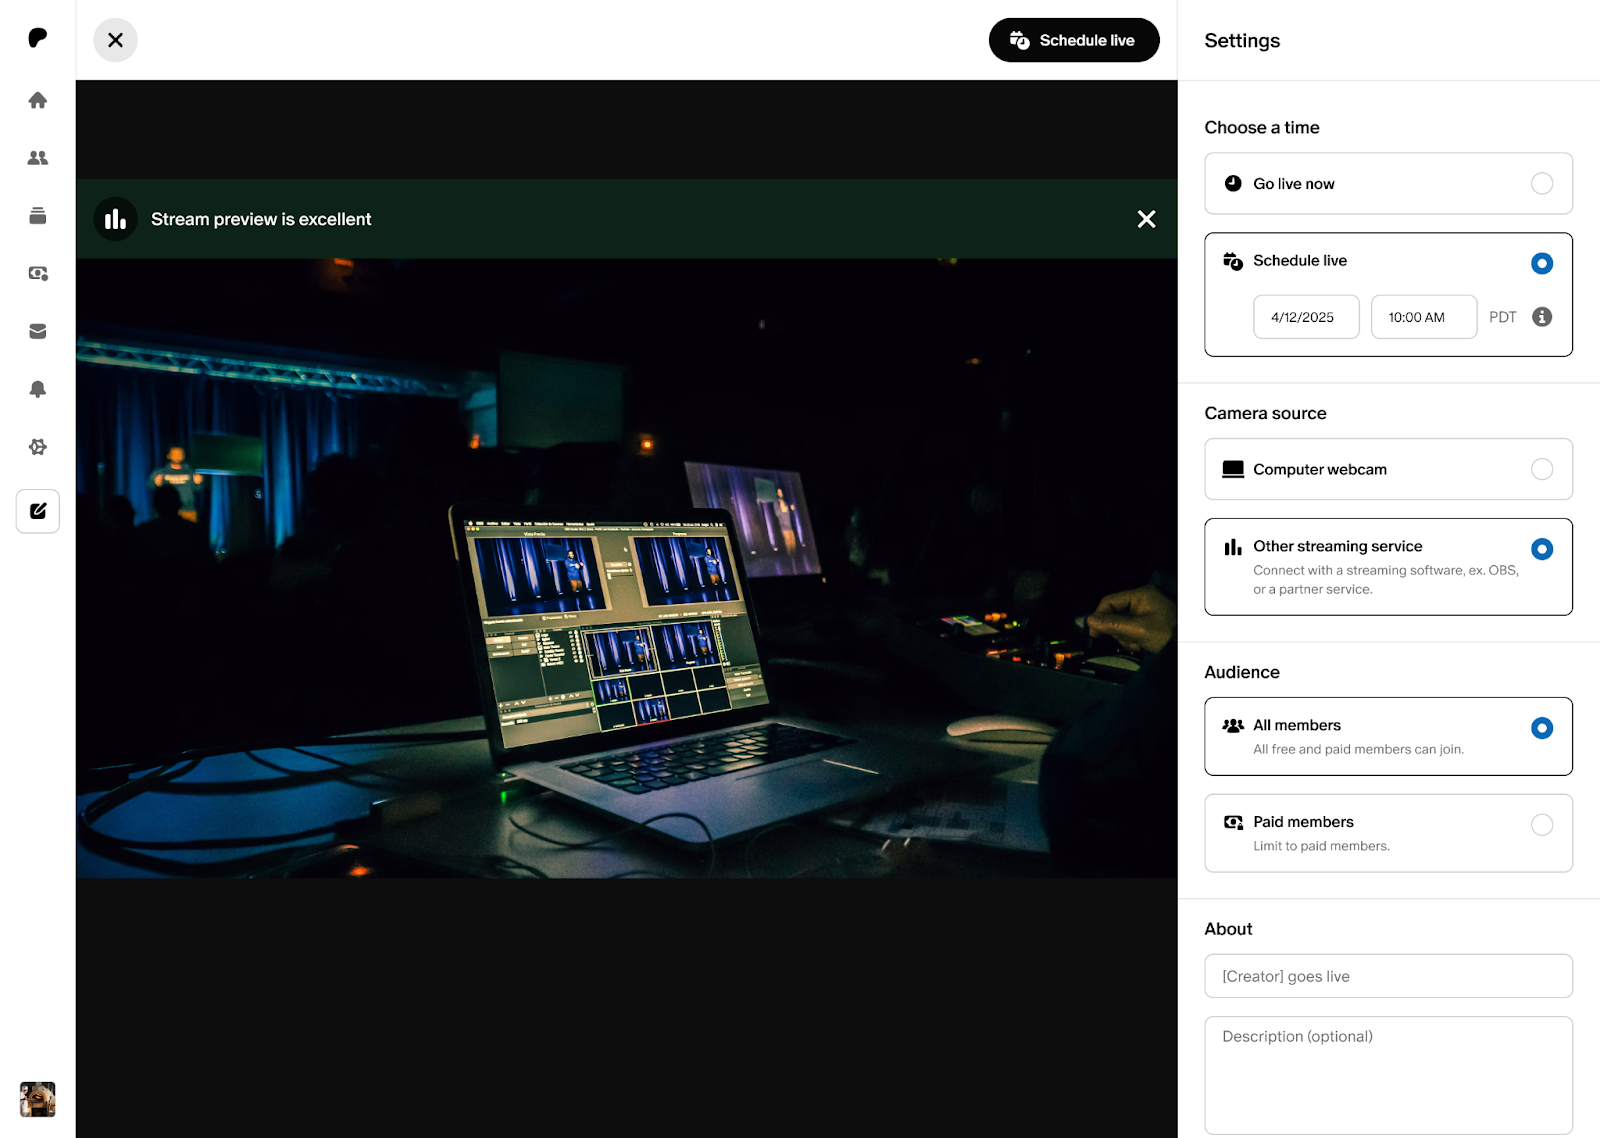Check notifications via the bell icon

[x=38, y=389]
